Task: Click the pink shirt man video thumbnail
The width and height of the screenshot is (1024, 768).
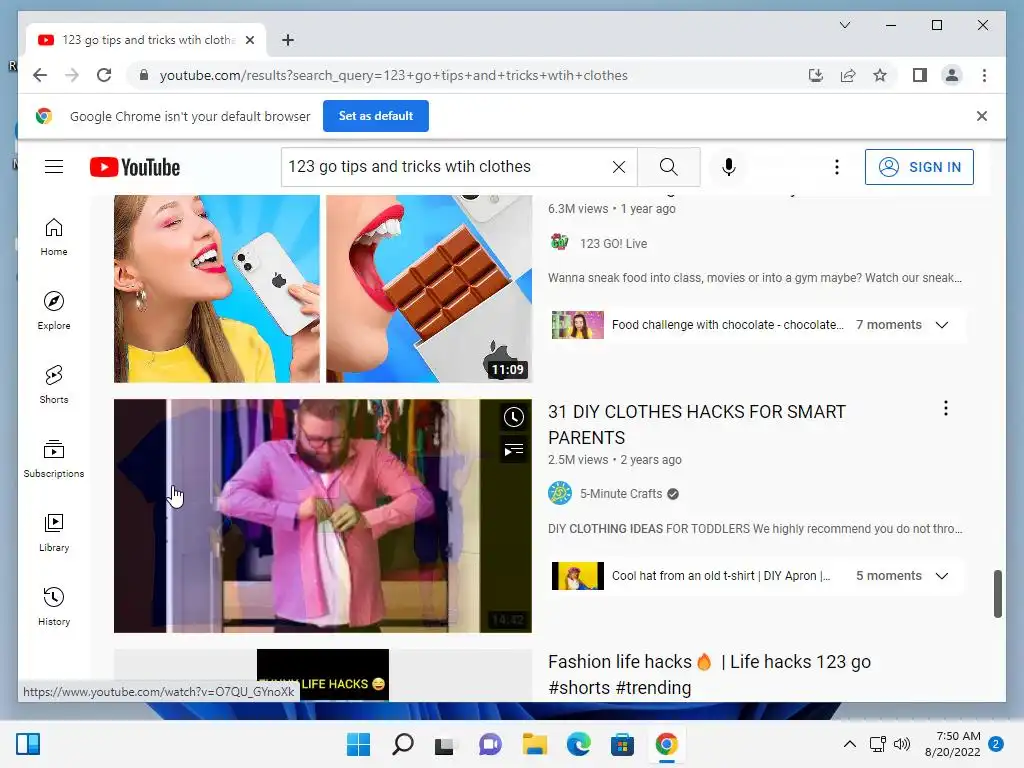Action: tap(323, 516)
